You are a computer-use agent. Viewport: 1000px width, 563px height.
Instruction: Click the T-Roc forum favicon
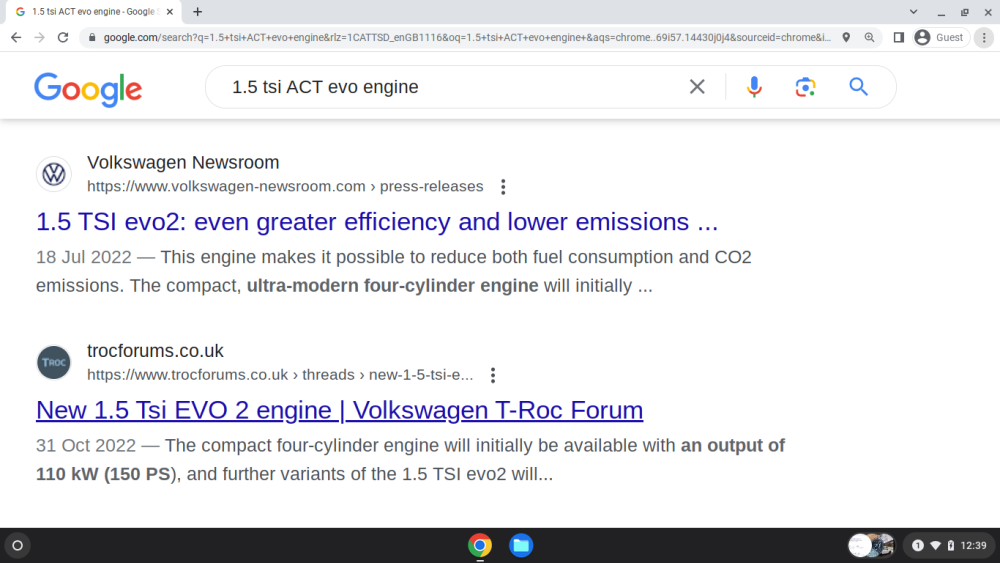[x=54, y=362]
